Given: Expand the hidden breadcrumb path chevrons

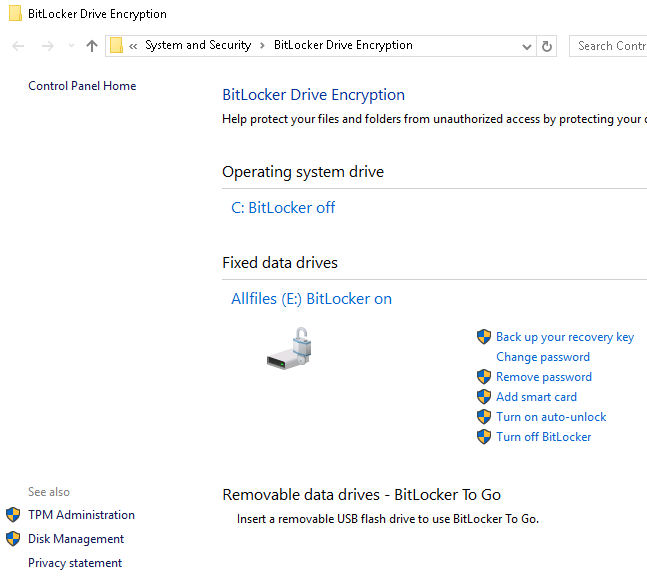Looking at the screenshot, I should coord(133,46).
